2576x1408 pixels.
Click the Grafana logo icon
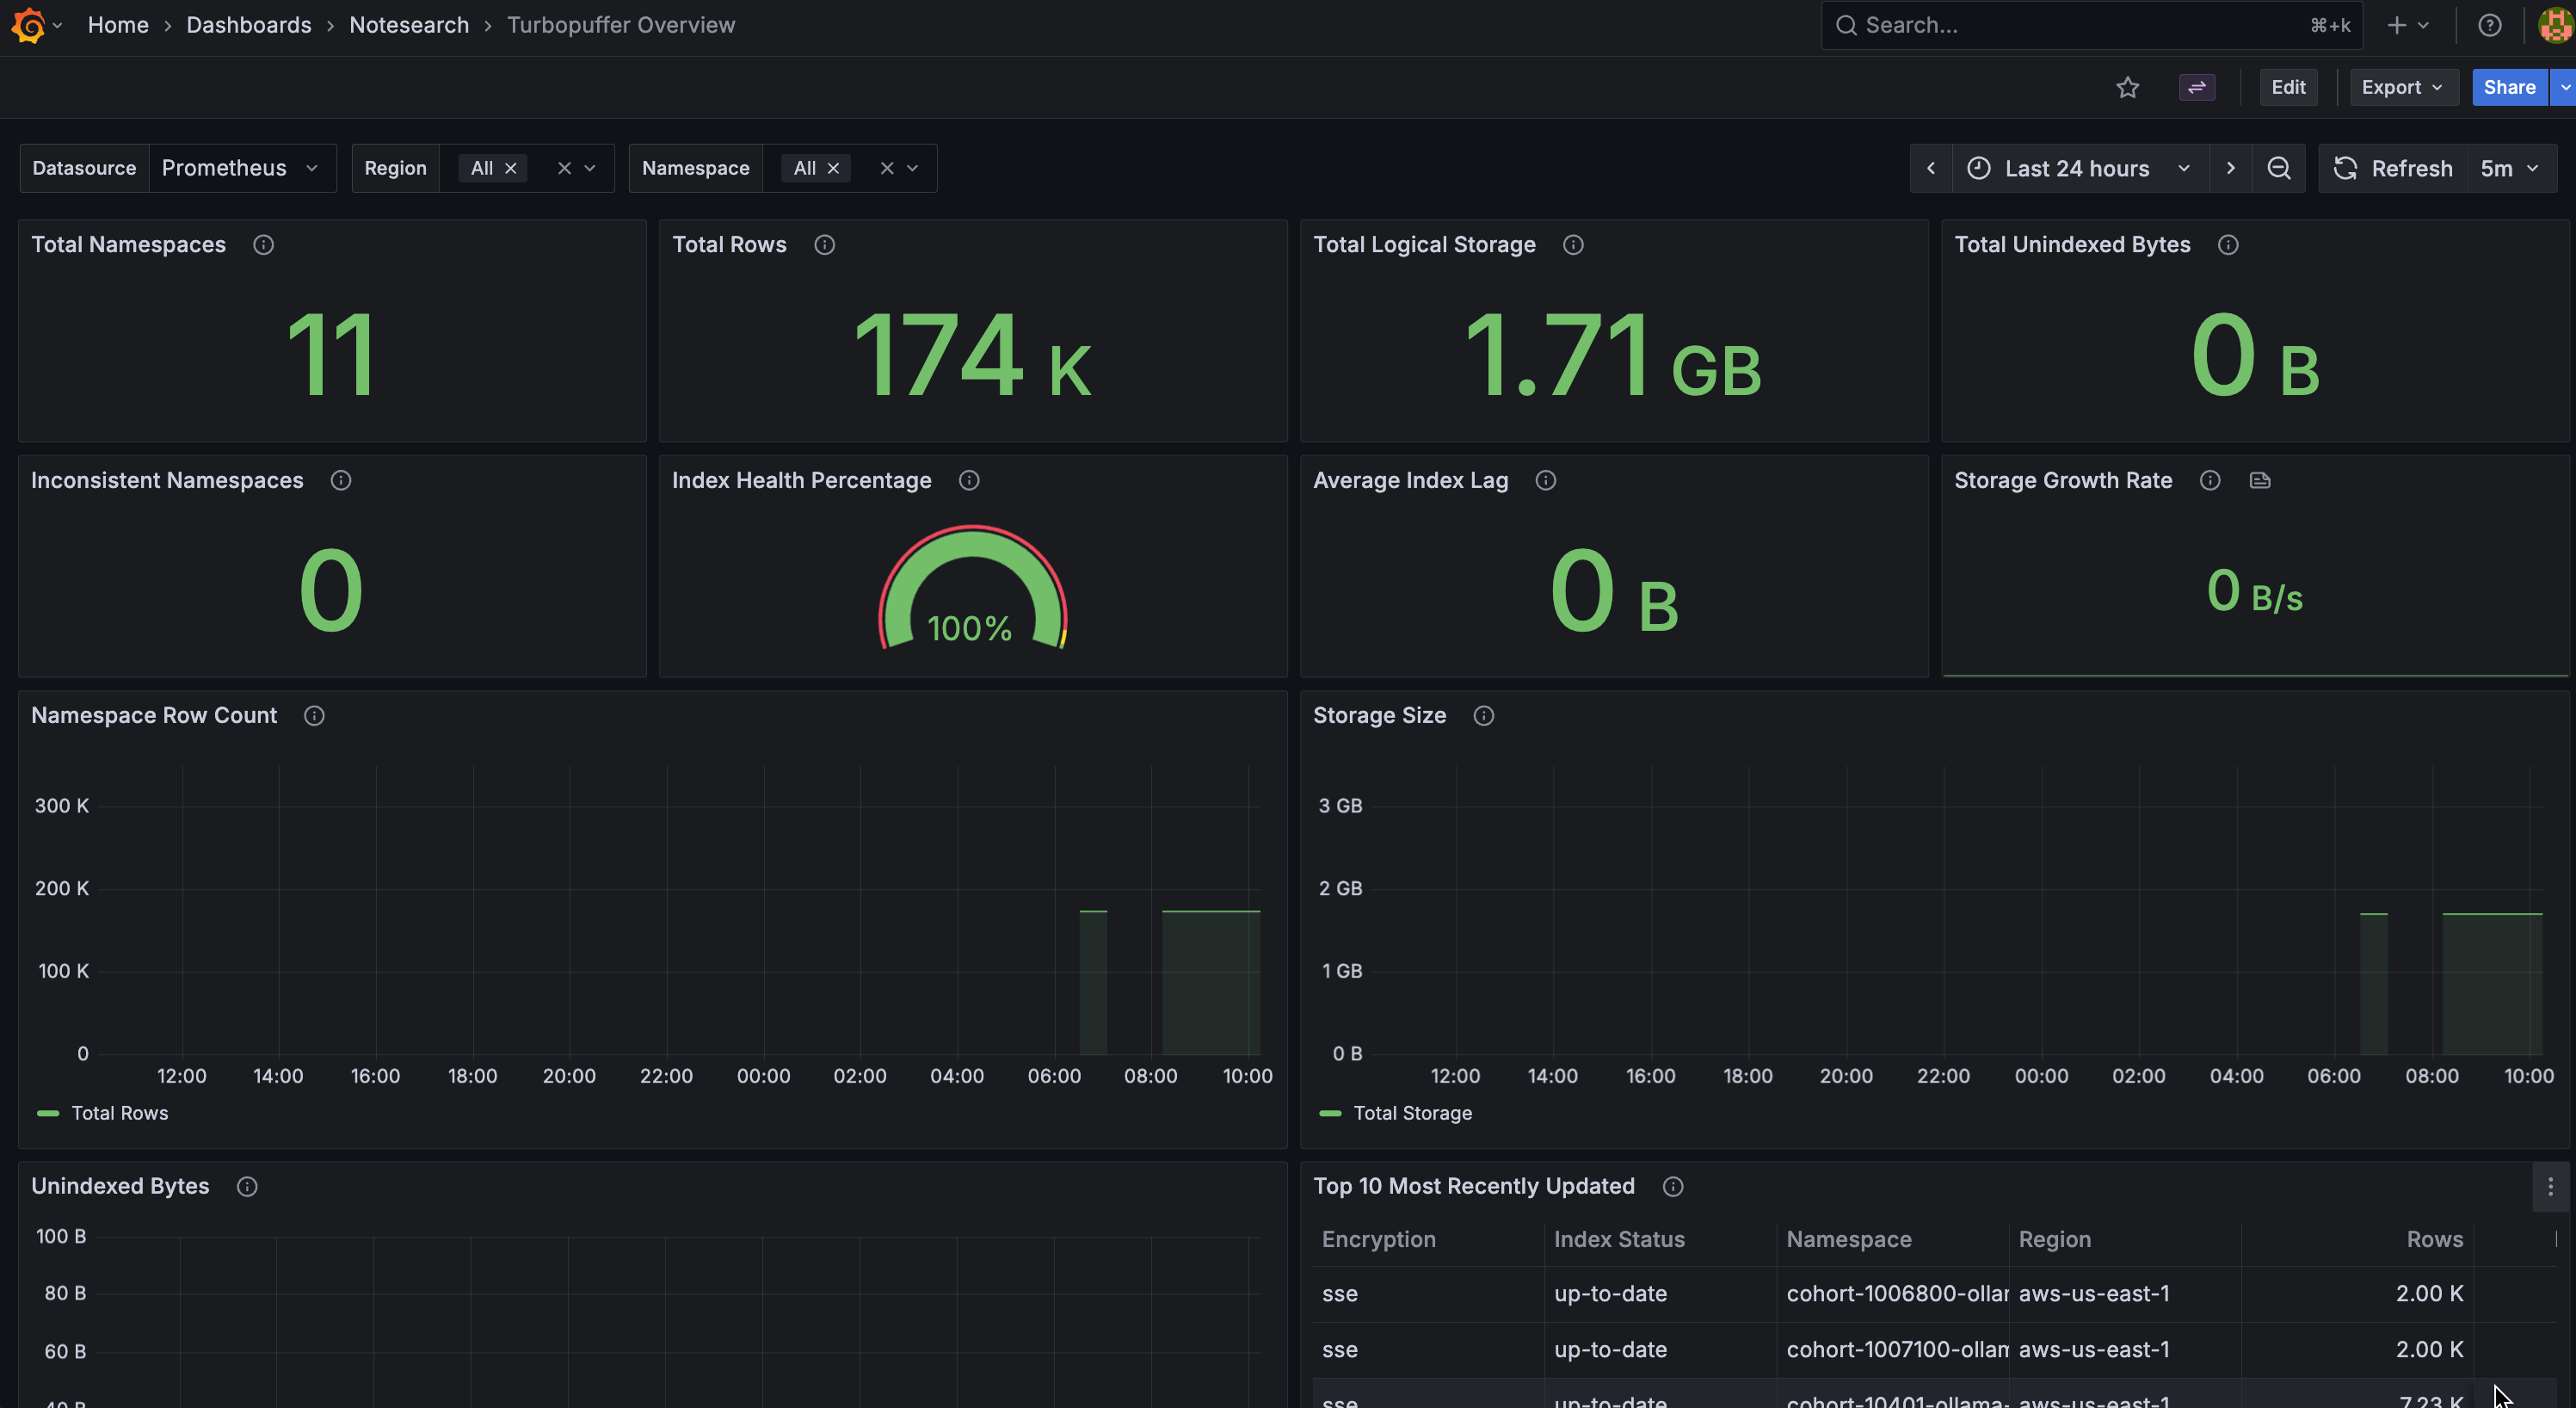click(x=29, y=25)
